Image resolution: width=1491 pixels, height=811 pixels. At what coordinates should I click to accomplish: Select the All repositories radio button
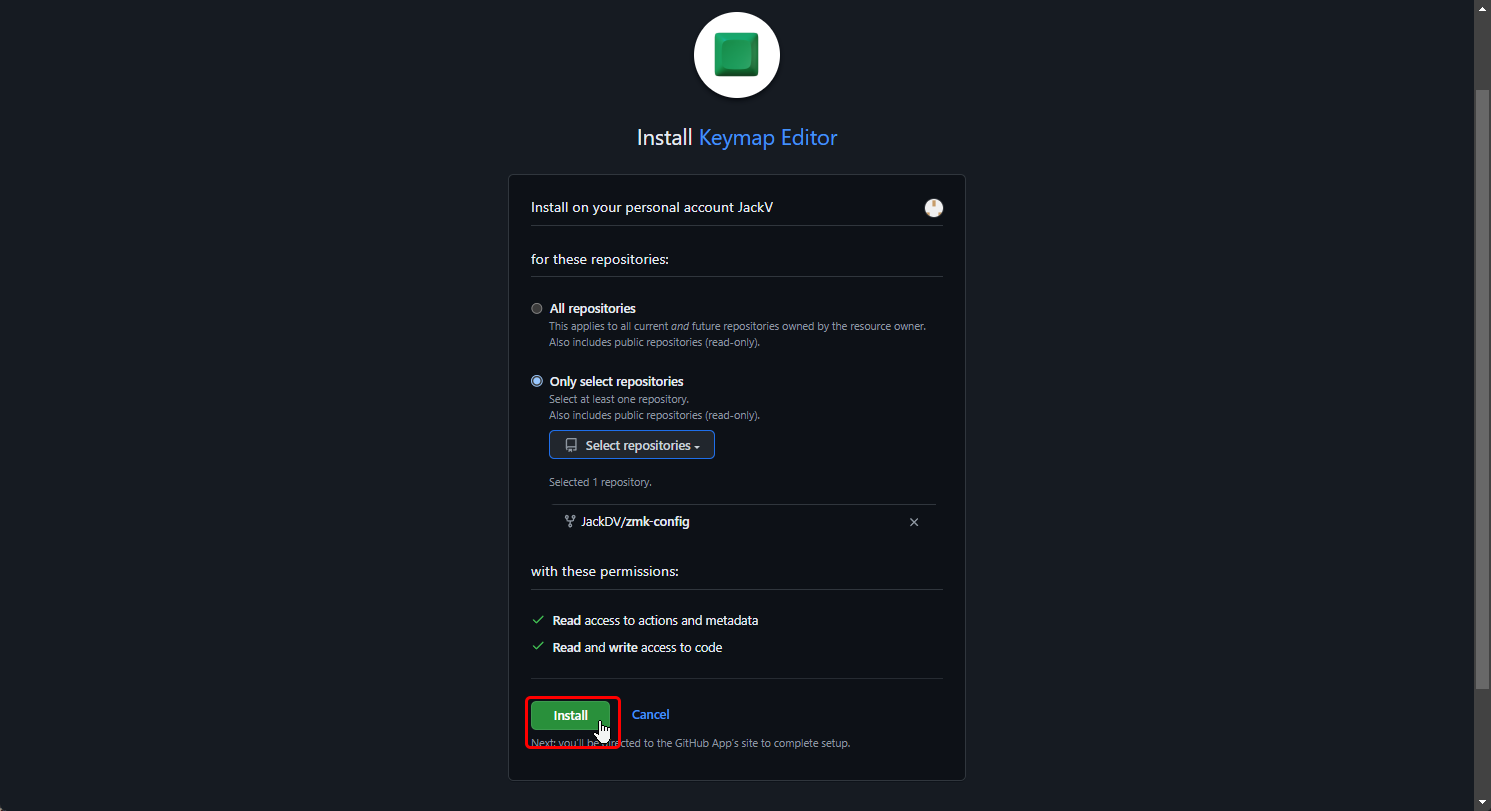537,309
